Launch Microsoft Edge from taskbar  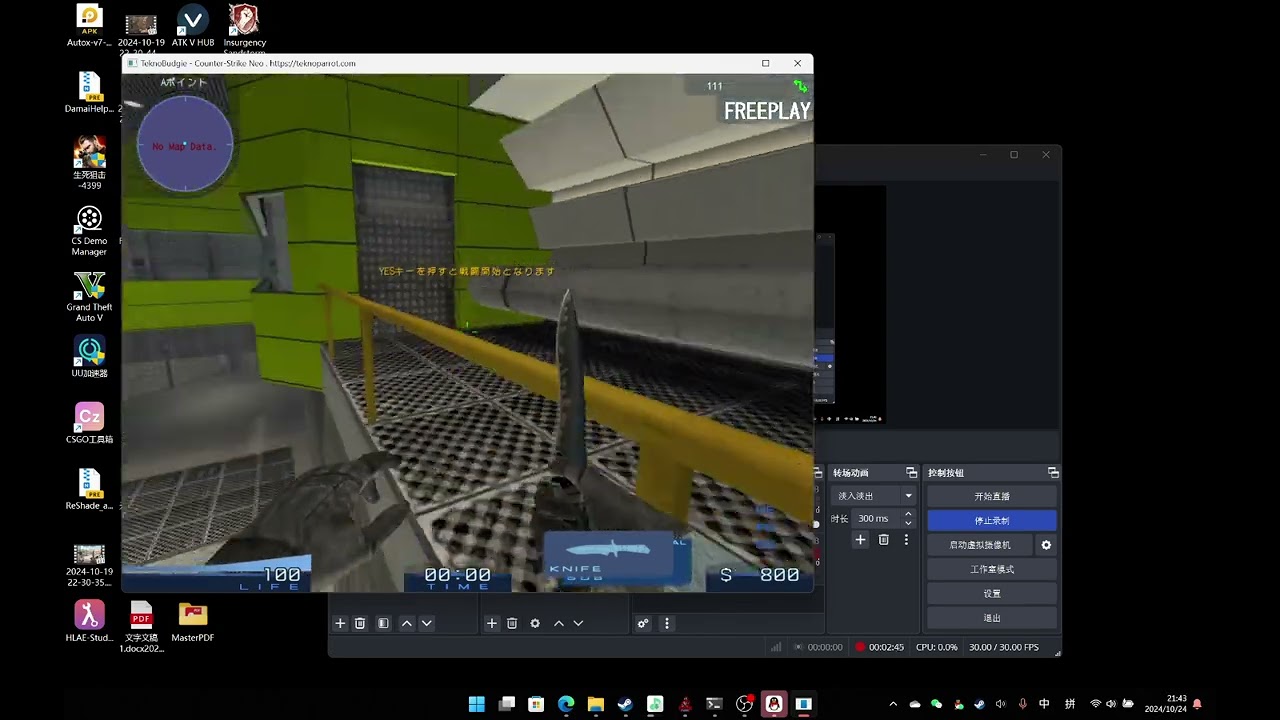[x=566, y=704]
